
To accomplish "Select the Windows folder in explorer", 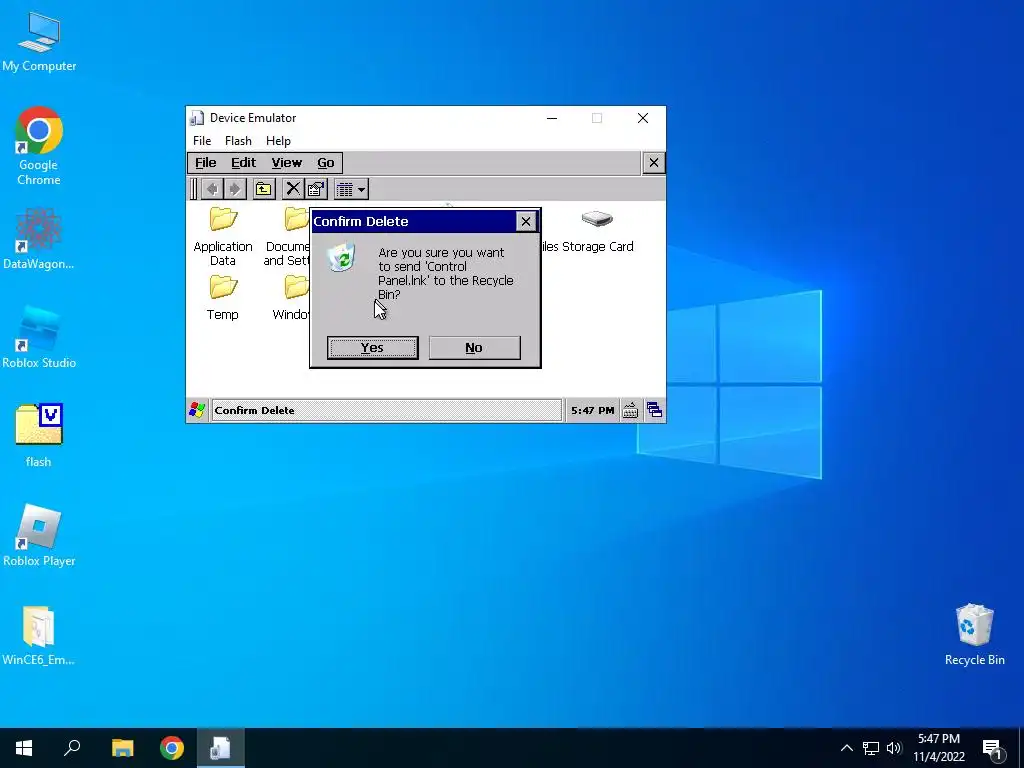I will click(x=291, y=298).
